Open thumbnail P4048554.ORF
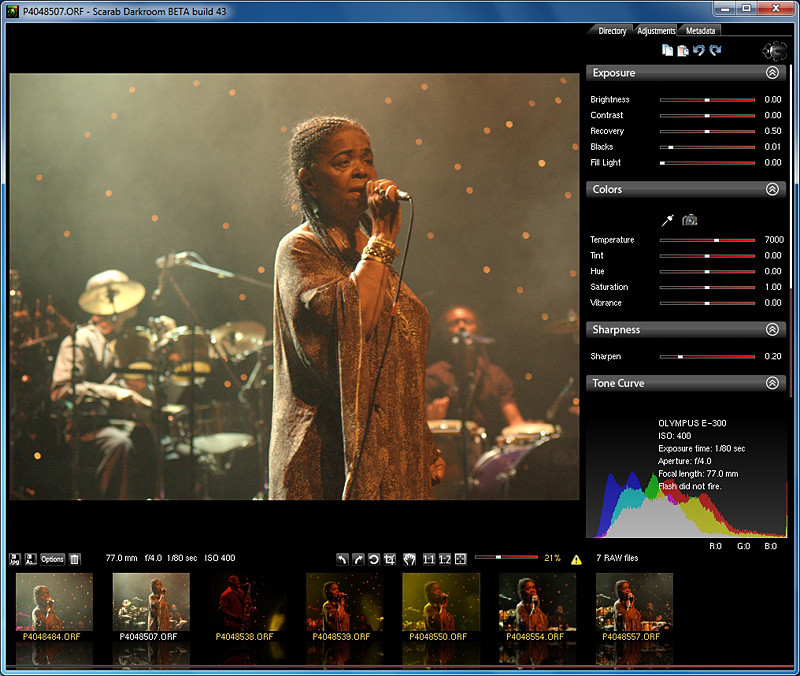 click(x=538, y=602)
